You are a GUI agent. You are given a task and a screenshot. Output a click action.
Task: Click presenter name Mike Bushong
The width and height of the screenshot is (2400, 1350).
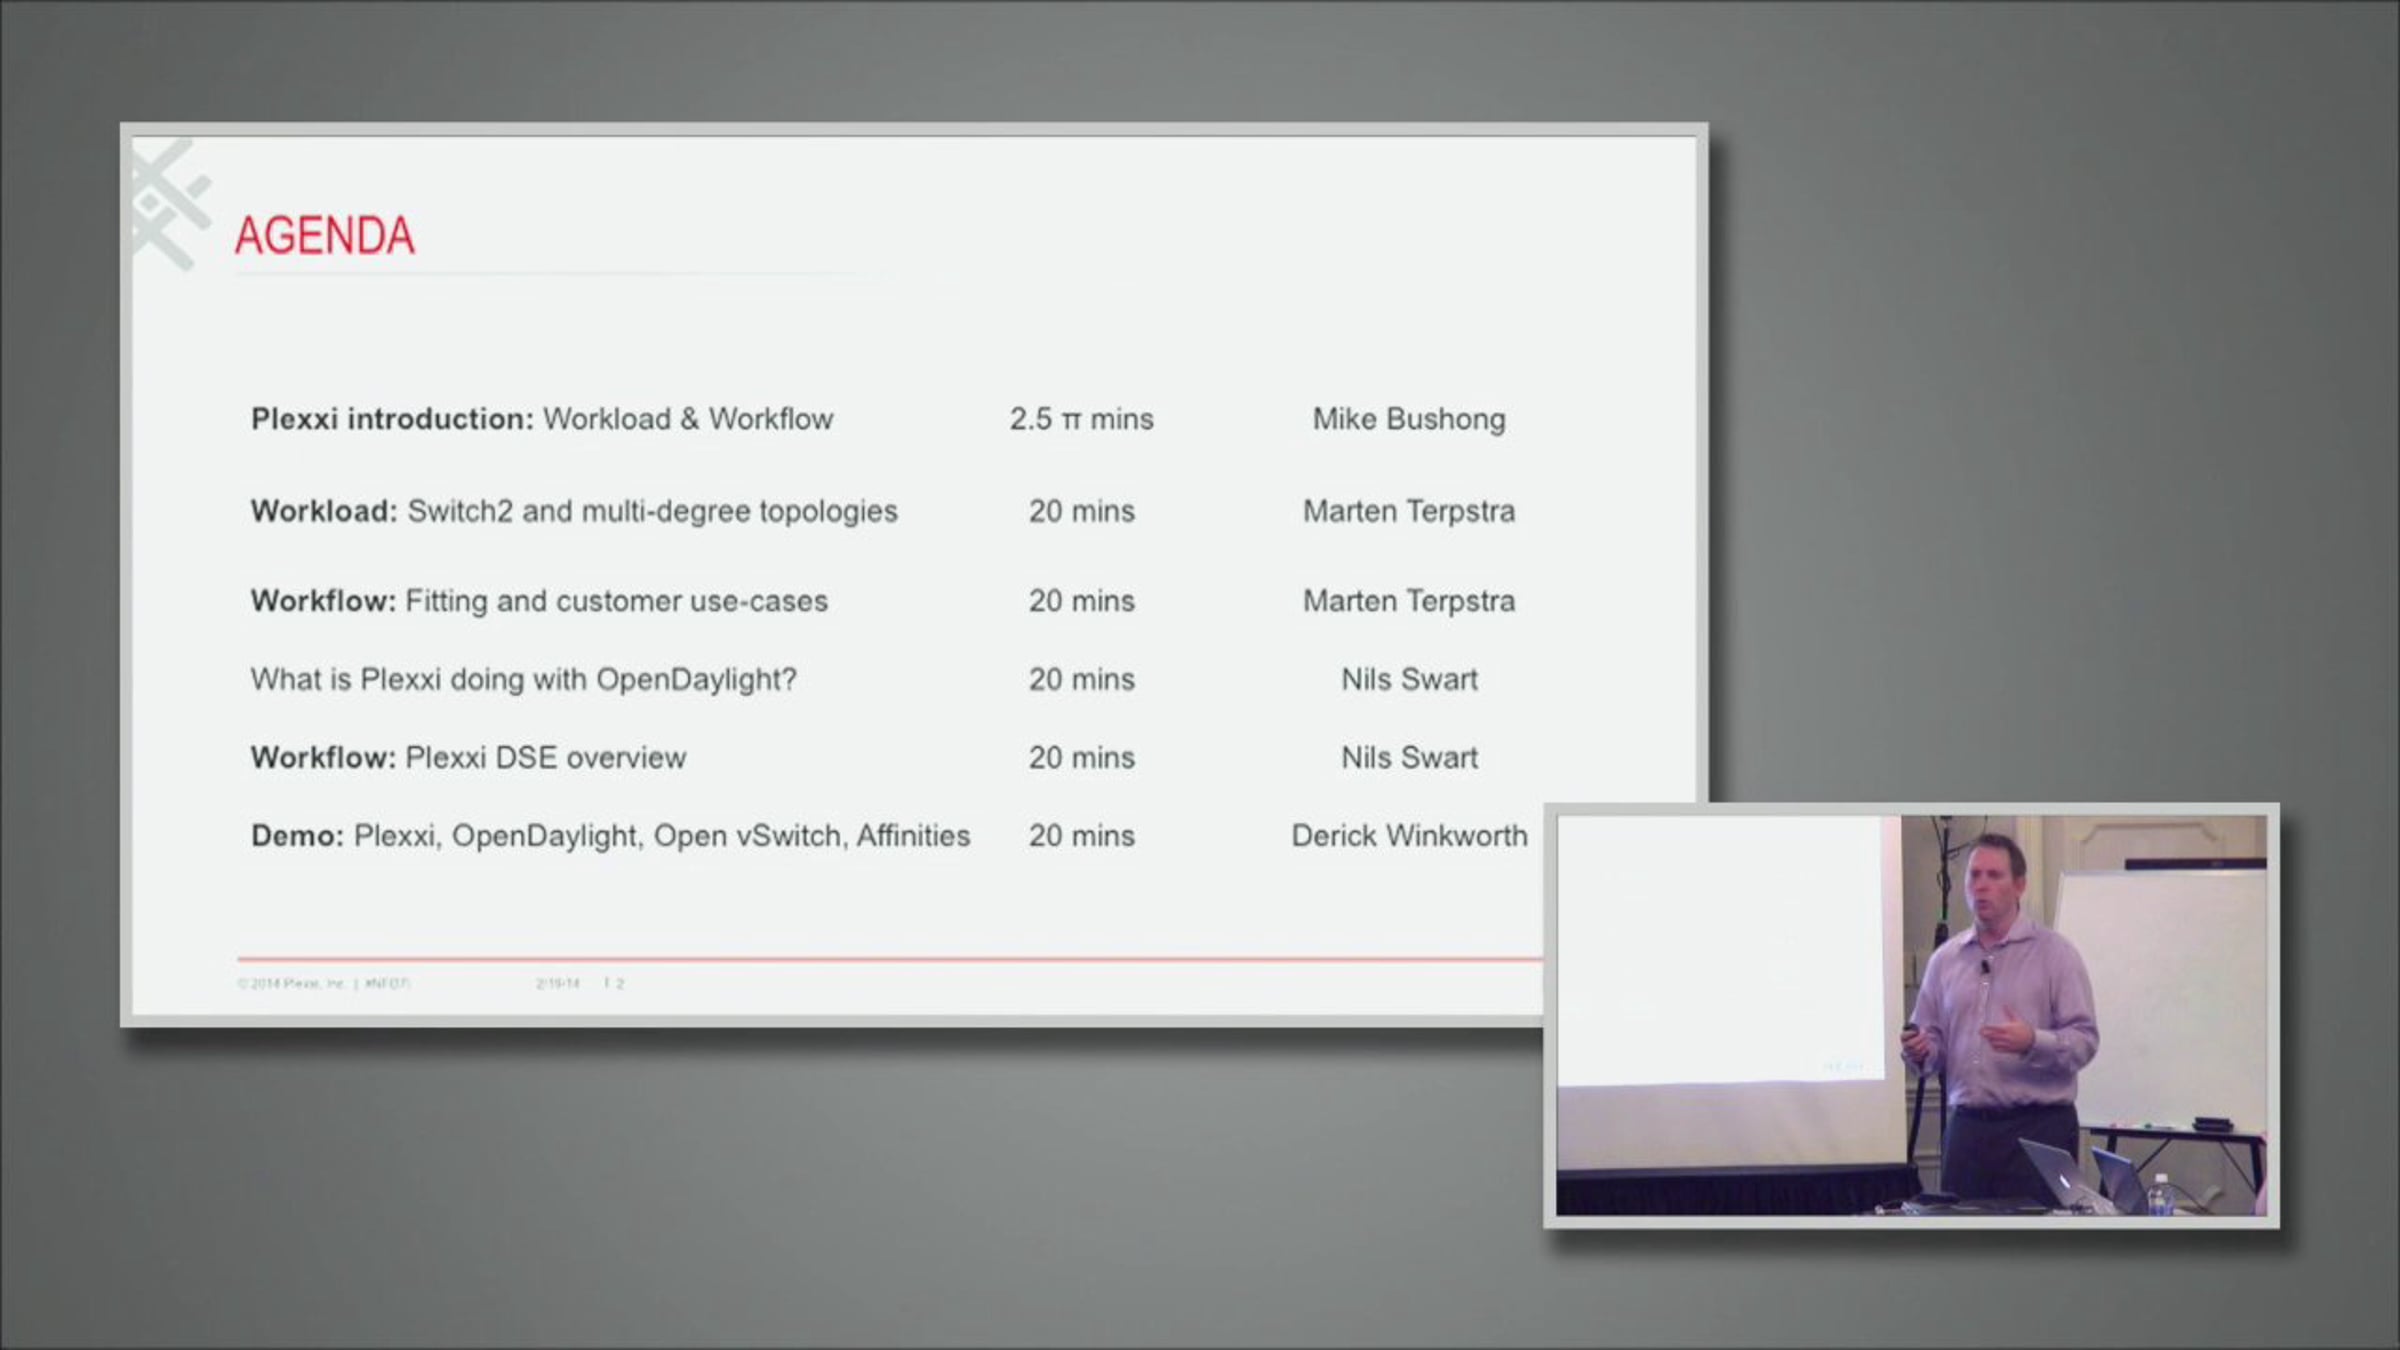tap(1409, 419)
